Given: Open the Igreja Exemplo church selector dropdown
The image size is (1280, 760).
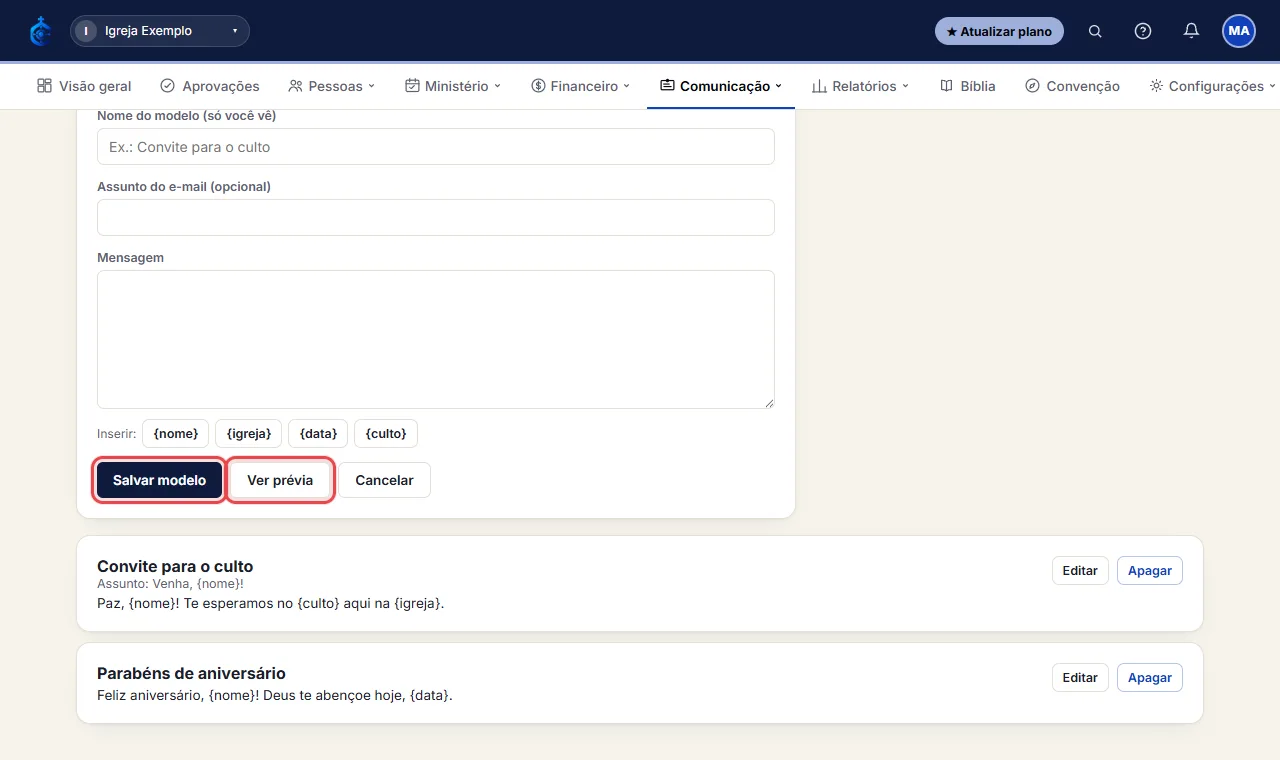Looking at the screenshot, I should 160,31.
